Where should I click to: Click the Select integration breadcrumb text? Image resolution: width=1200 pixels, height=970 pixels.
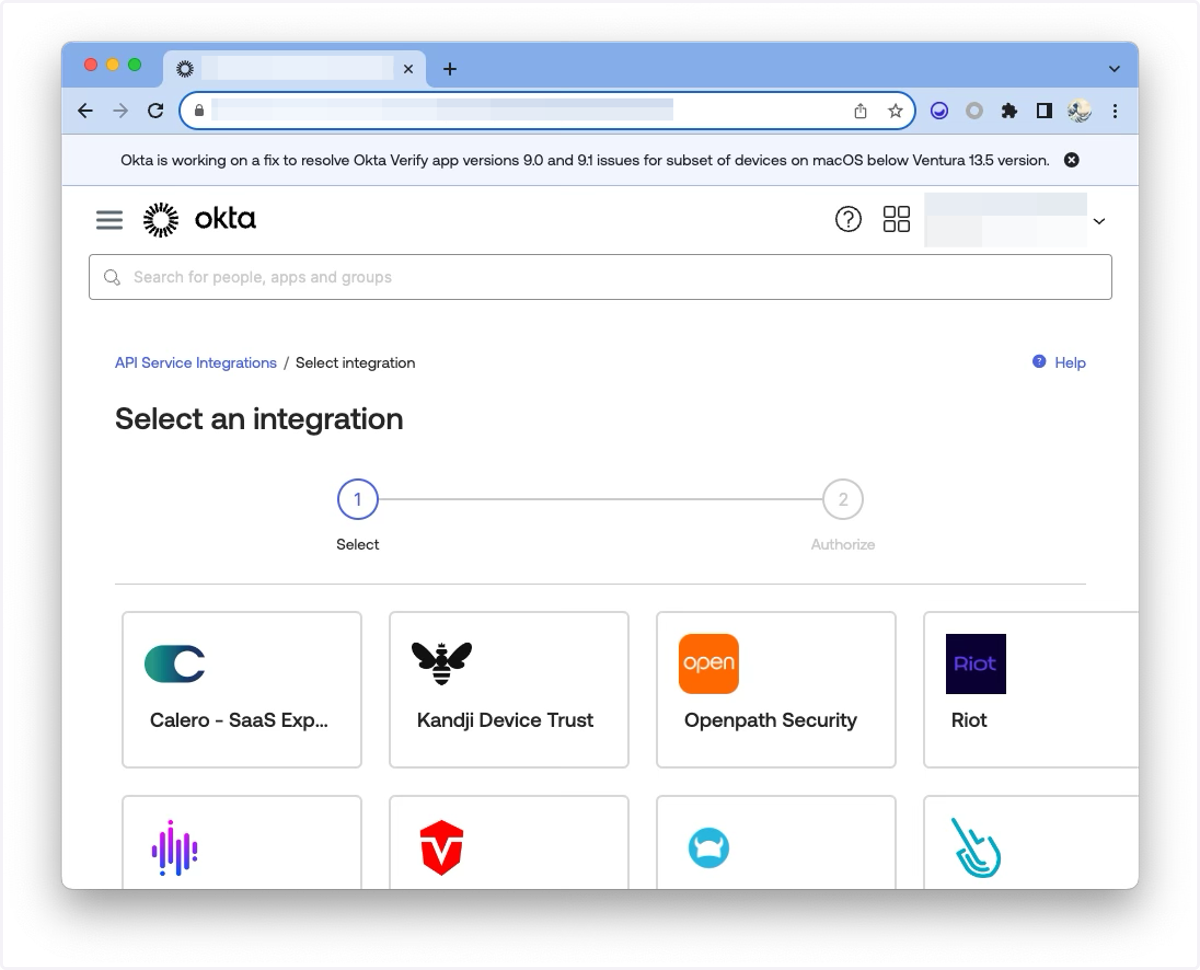coord(355,363)
